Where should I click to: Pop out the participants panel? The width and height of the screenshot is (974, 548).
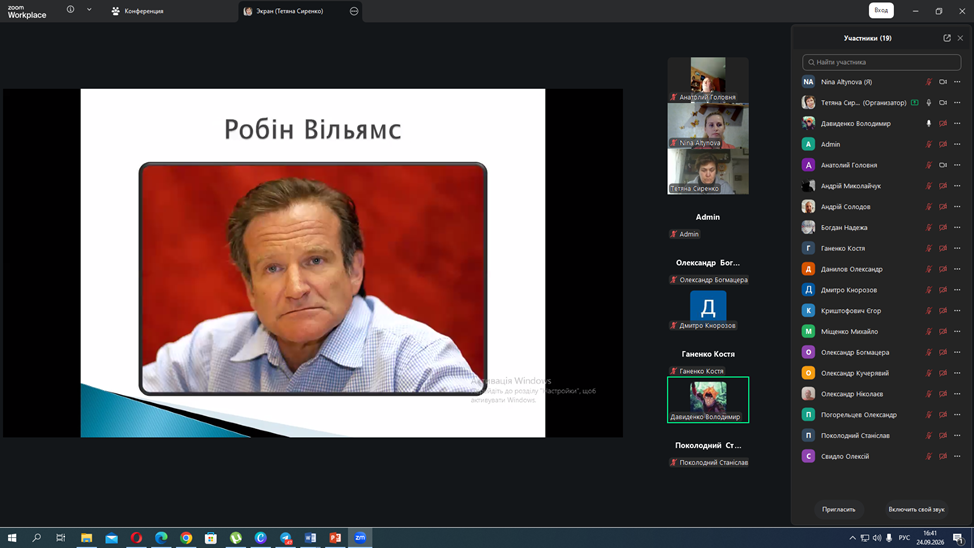click(x=947, y=38)
